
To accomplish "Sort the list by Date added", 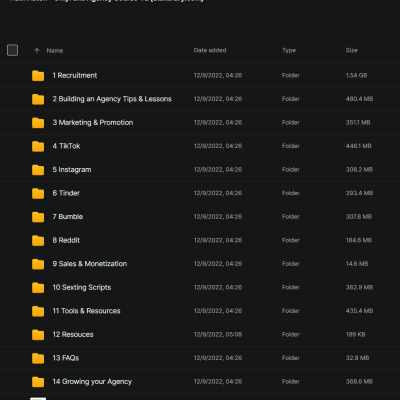I will click(x=210, y=50).
